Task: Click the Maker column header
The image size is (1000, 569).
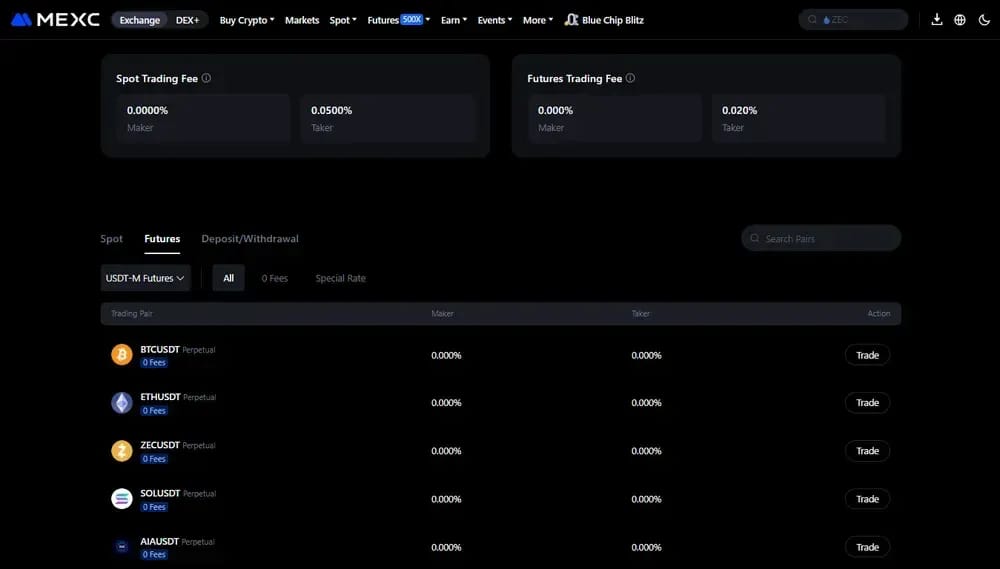Action: pyautogui.click(x=443, y=313)
